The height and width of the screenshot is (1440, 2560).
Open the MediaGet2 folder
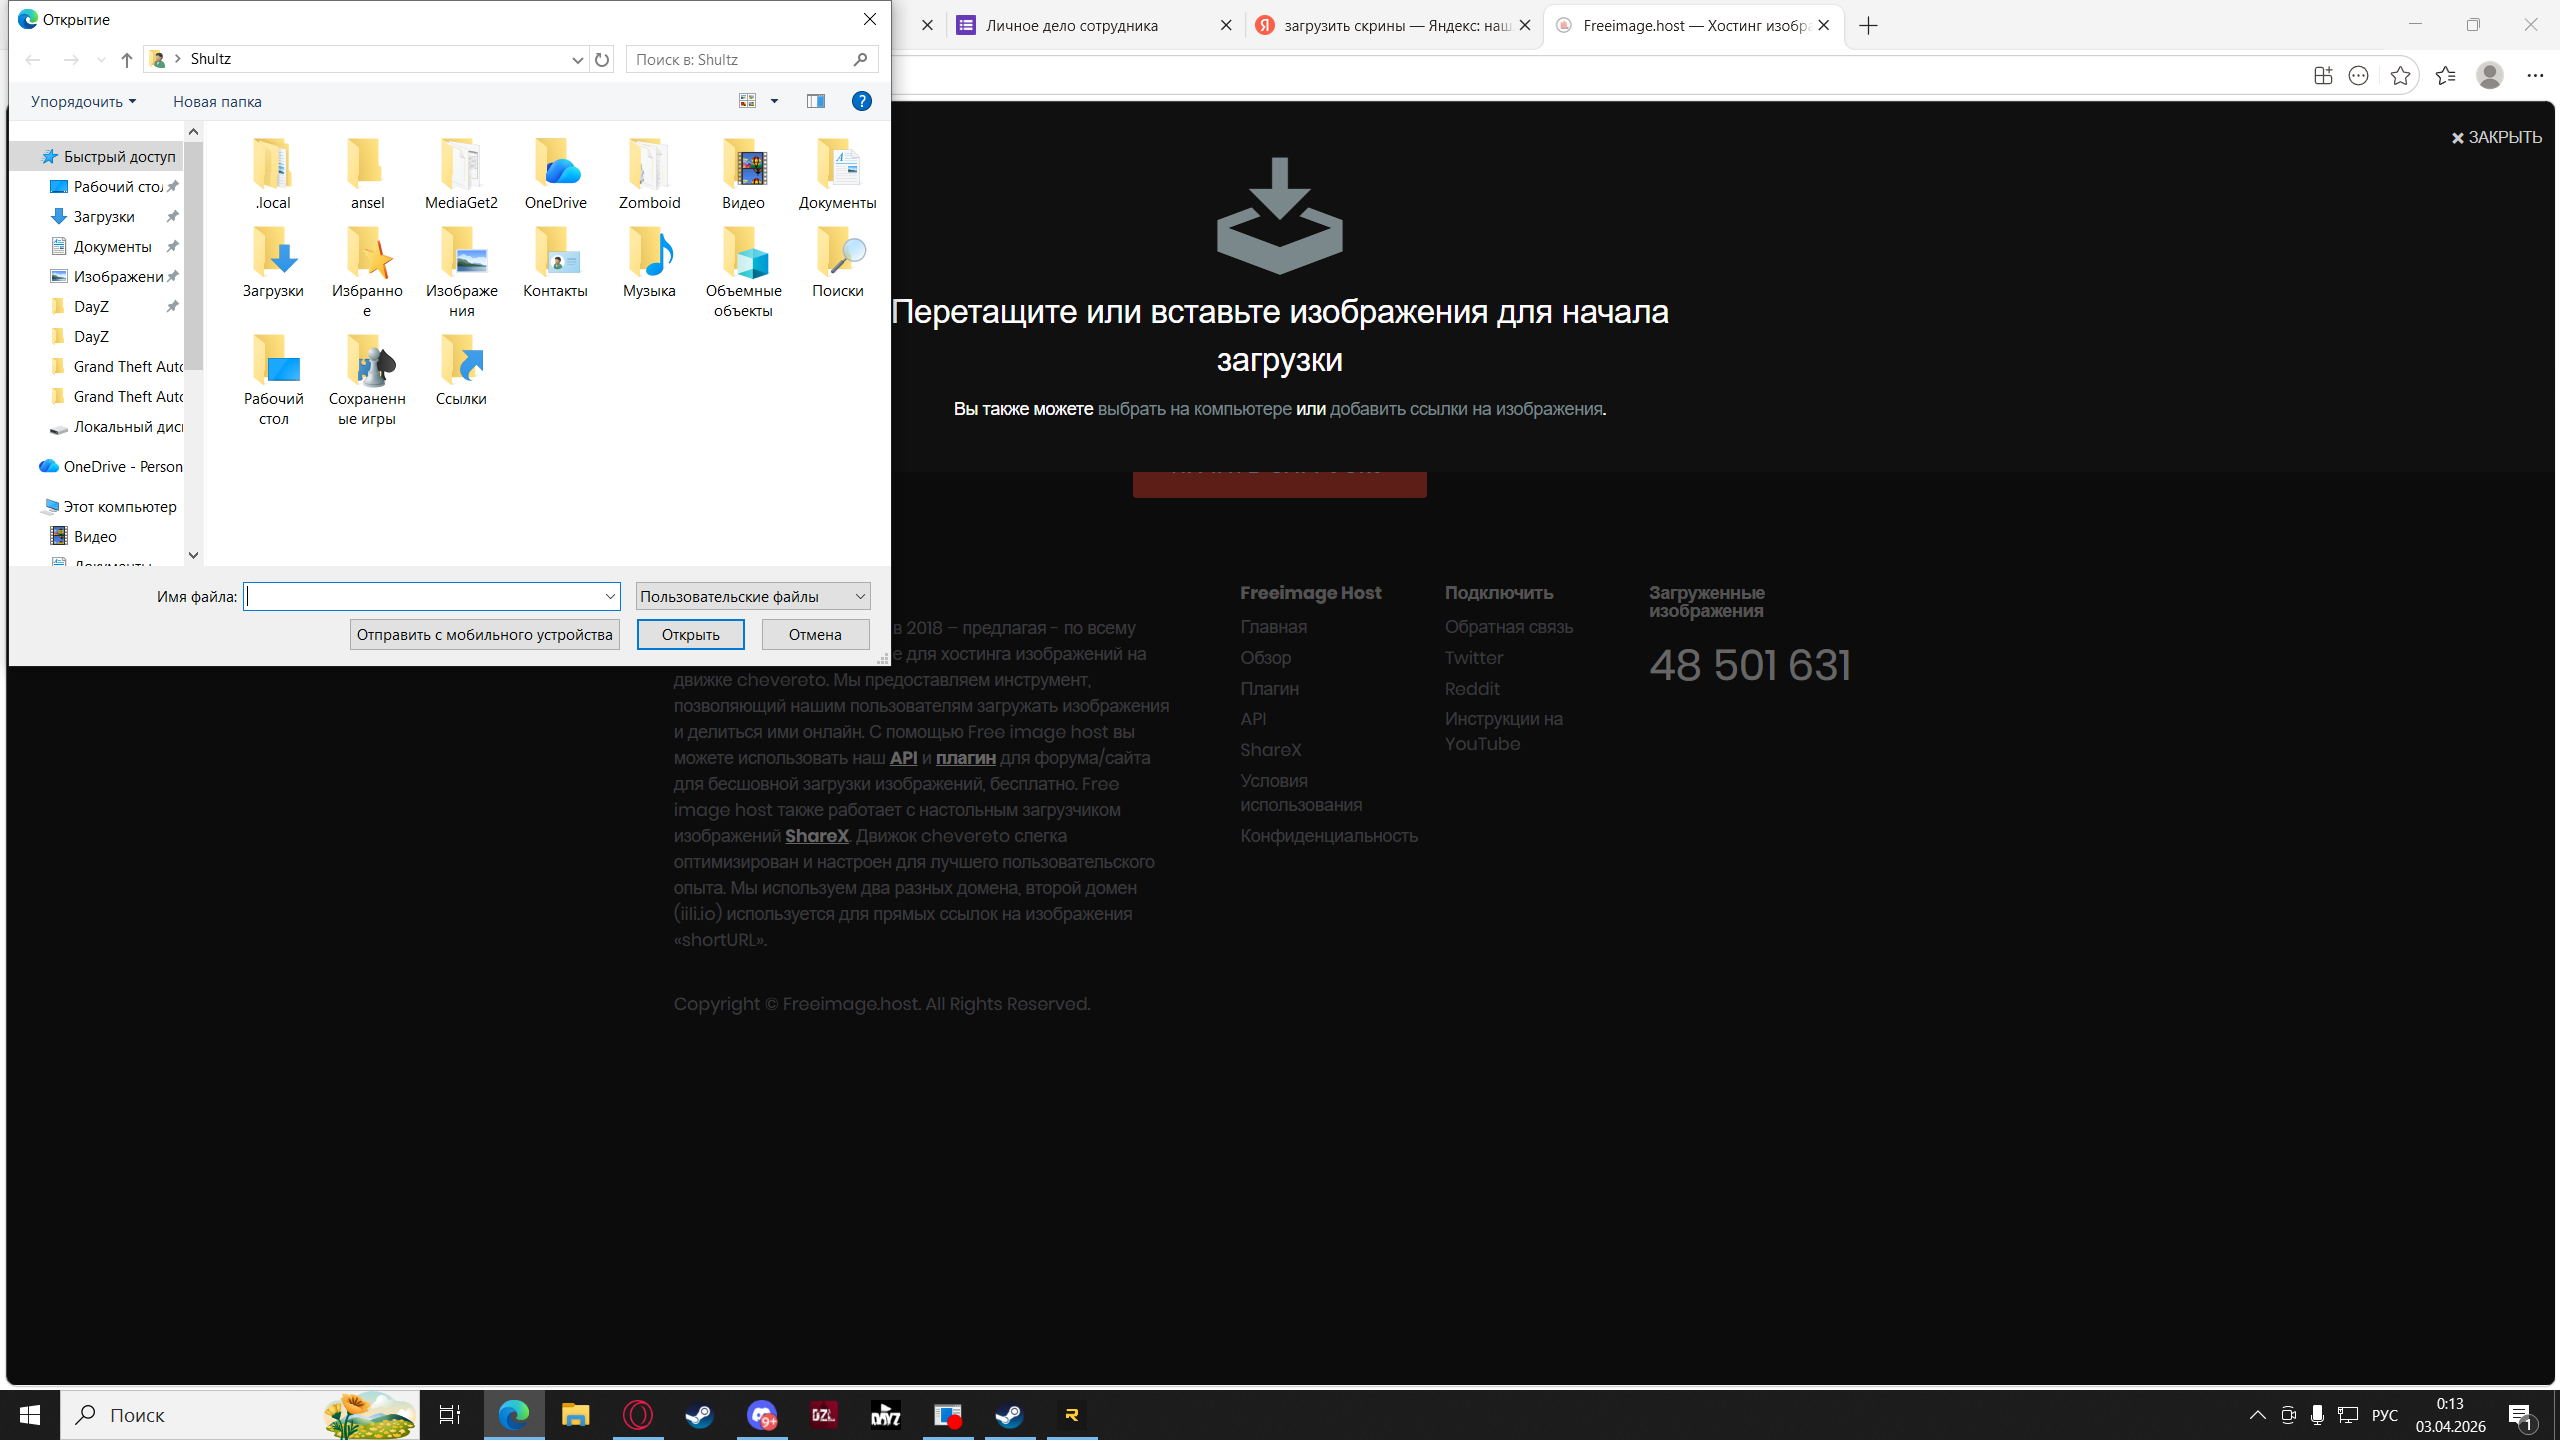(461, 174)
